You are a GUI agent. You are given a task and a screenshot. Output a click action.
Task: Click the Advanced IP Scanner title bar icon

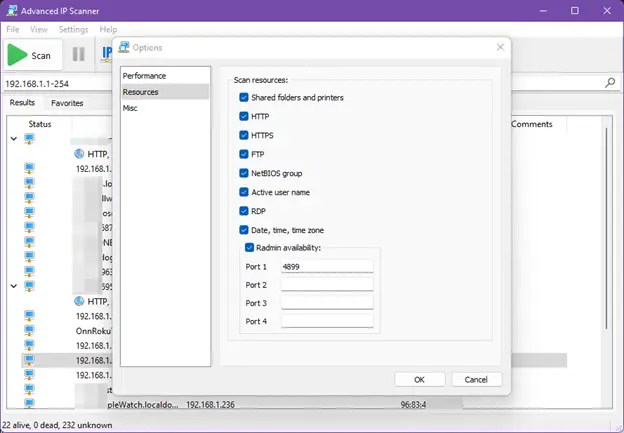[x=12, y=11]
